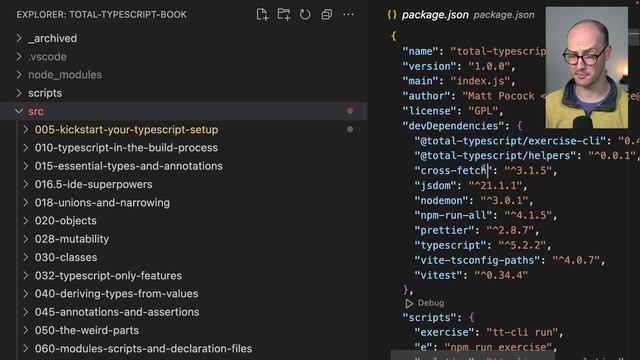This screenshot has height=360, width=640.
Task: Open the 045-annotations-and-assertions folder
Action: point(117,312)
